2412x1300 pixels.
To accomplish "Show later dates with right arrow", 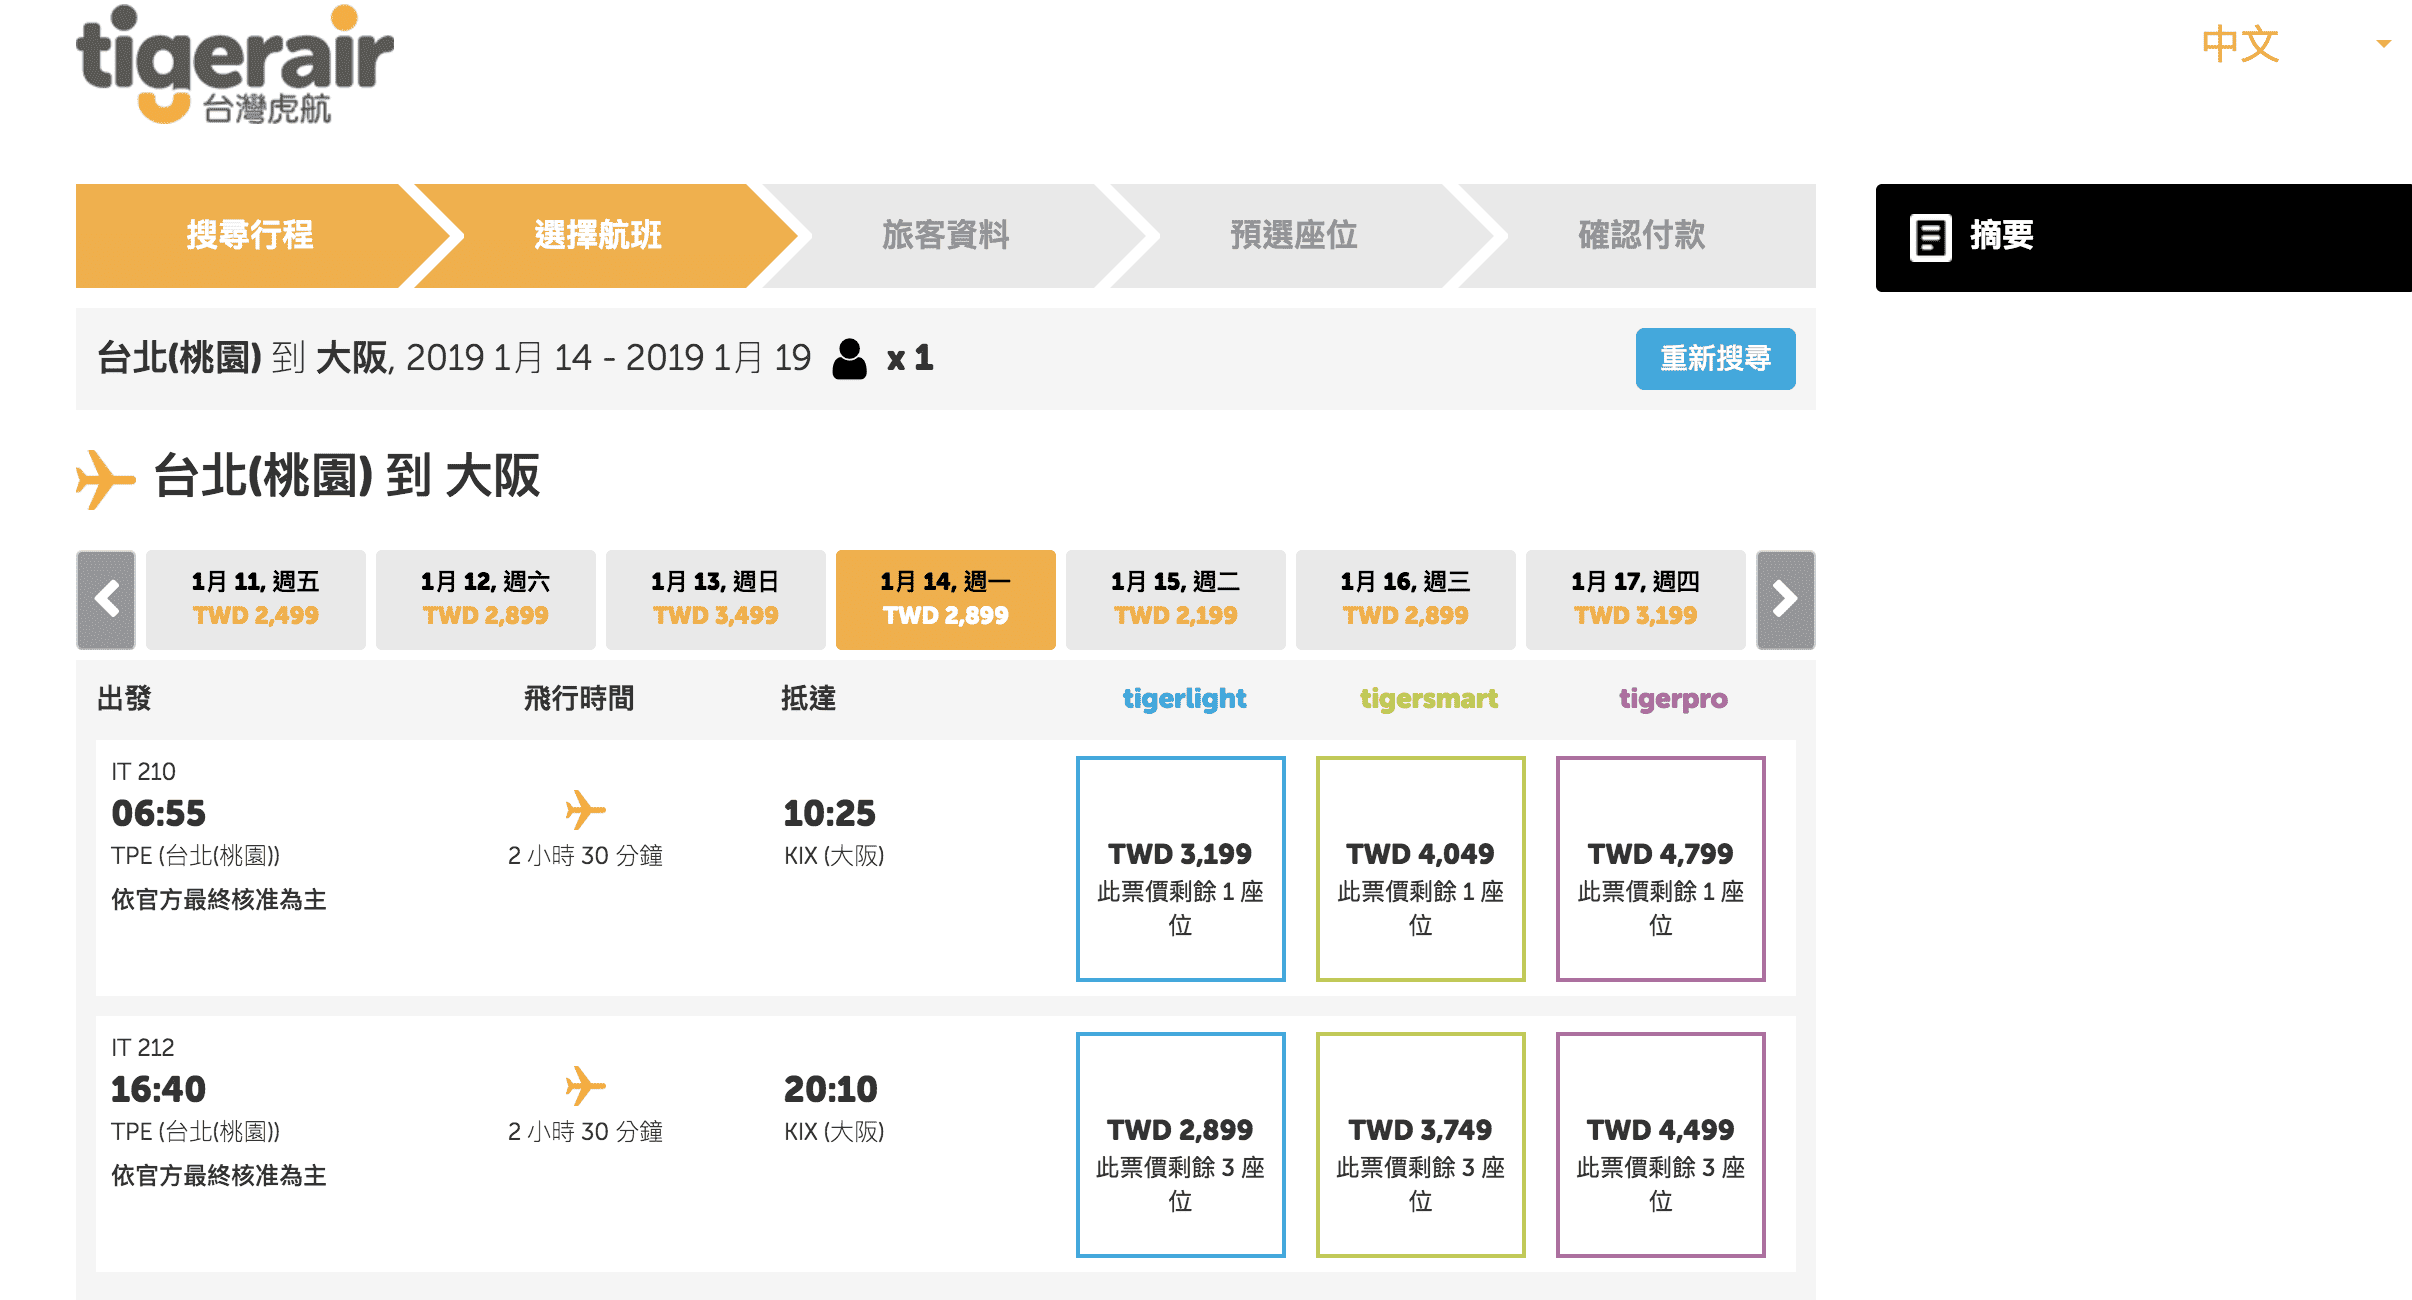I will (1786, 600).
